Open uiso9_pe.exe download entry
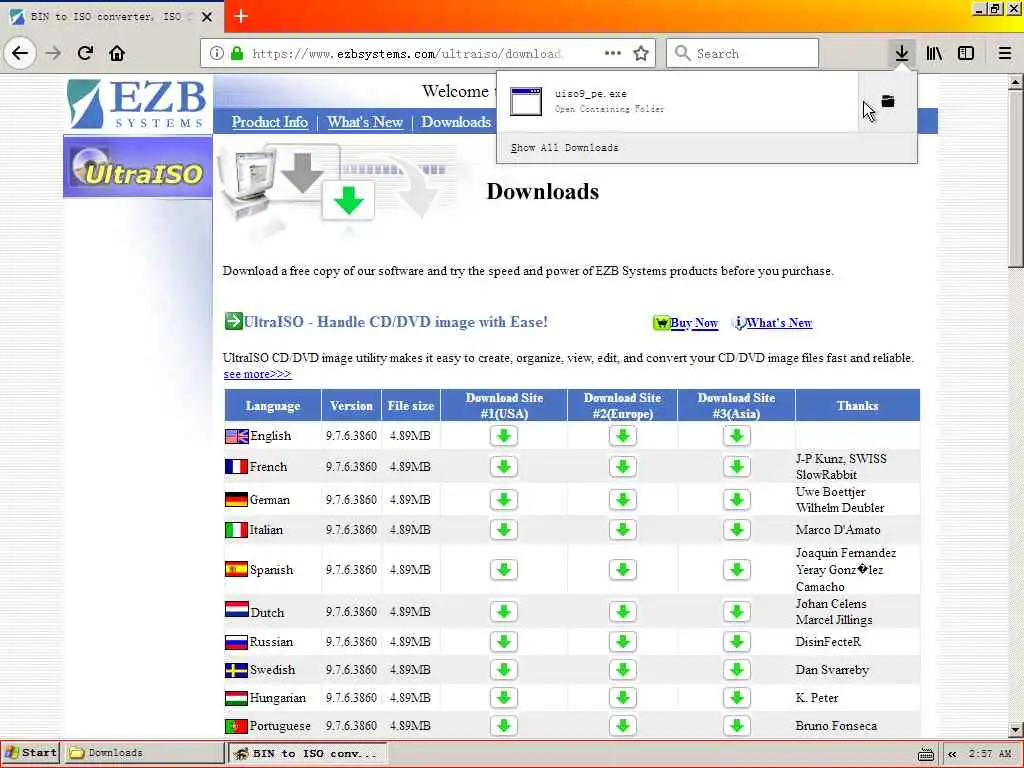Image resolution: width=1024 pixels, height=768 pixels. [677, 101]
